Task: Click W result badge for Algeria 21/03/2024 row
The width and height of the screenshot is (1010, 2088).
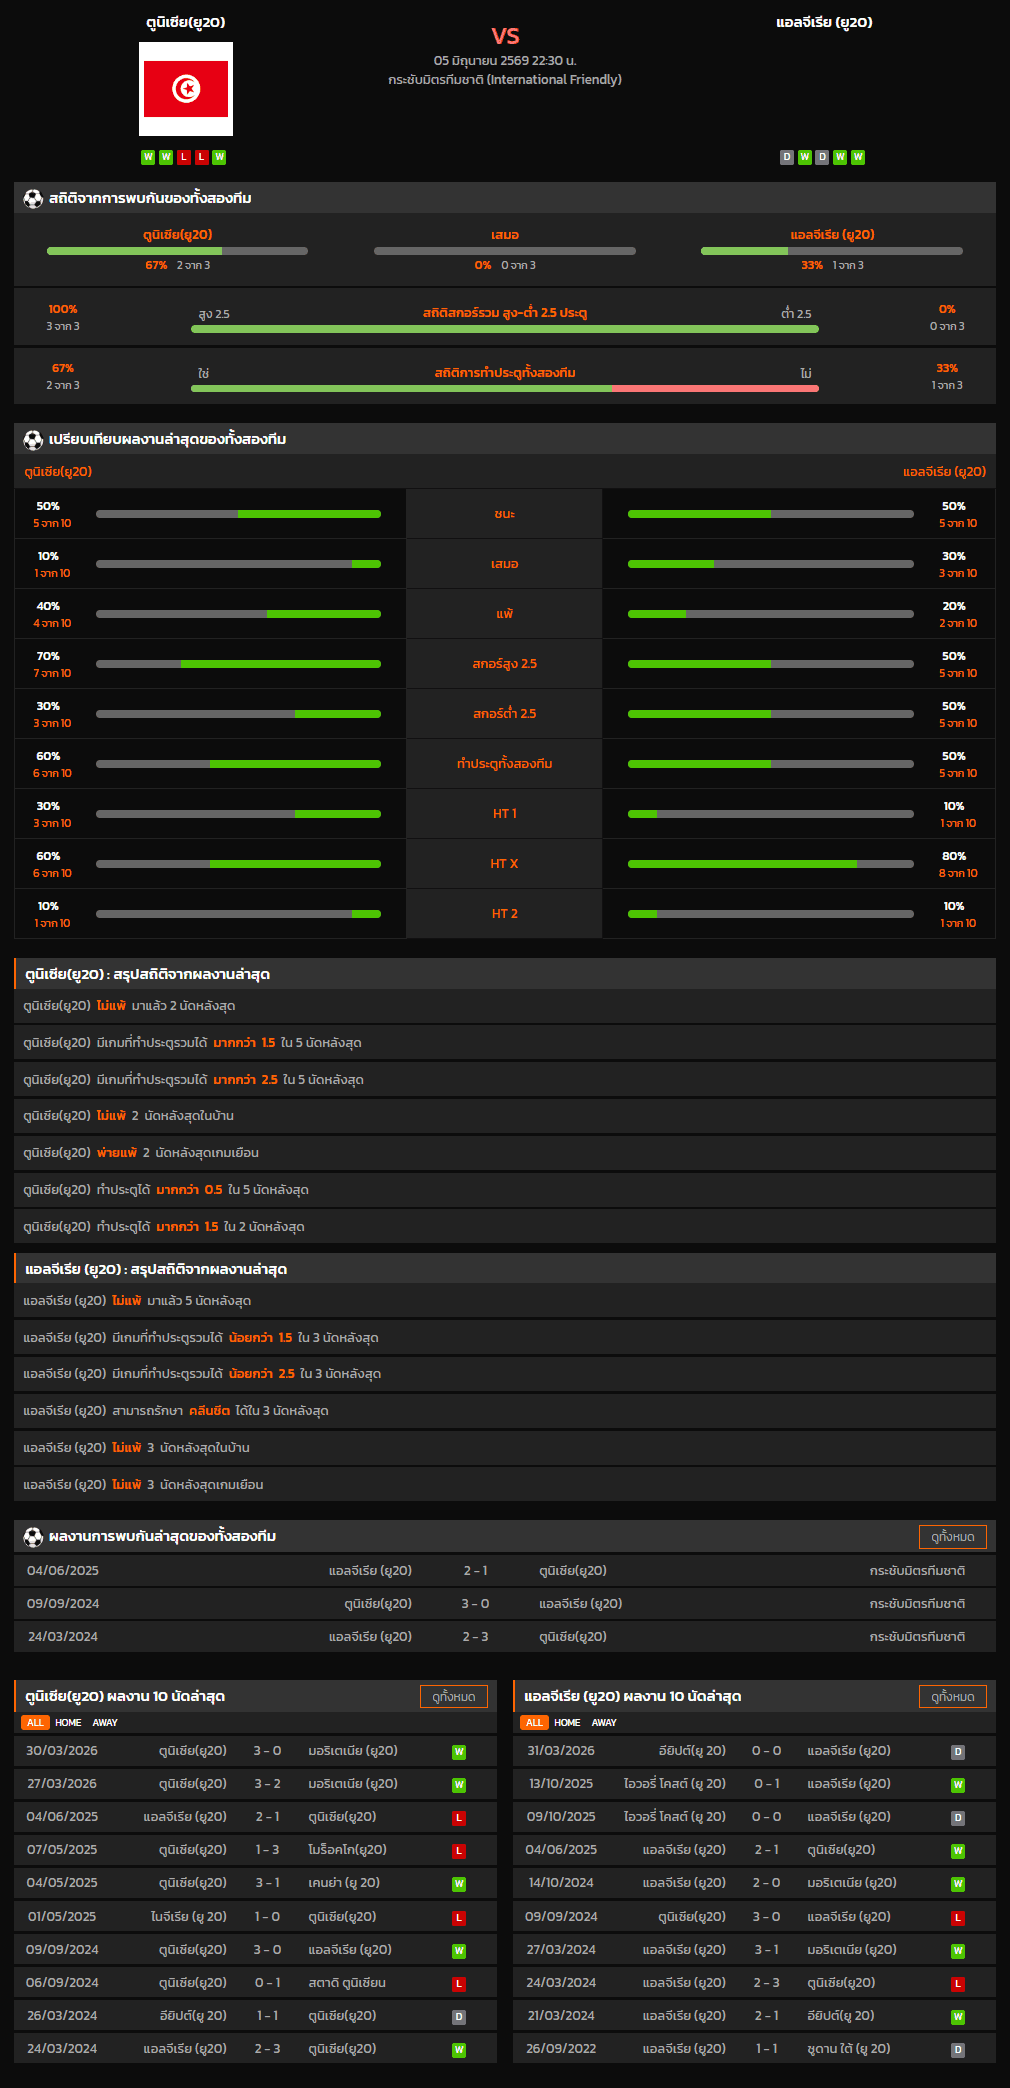Action: tap(958, 2016)
